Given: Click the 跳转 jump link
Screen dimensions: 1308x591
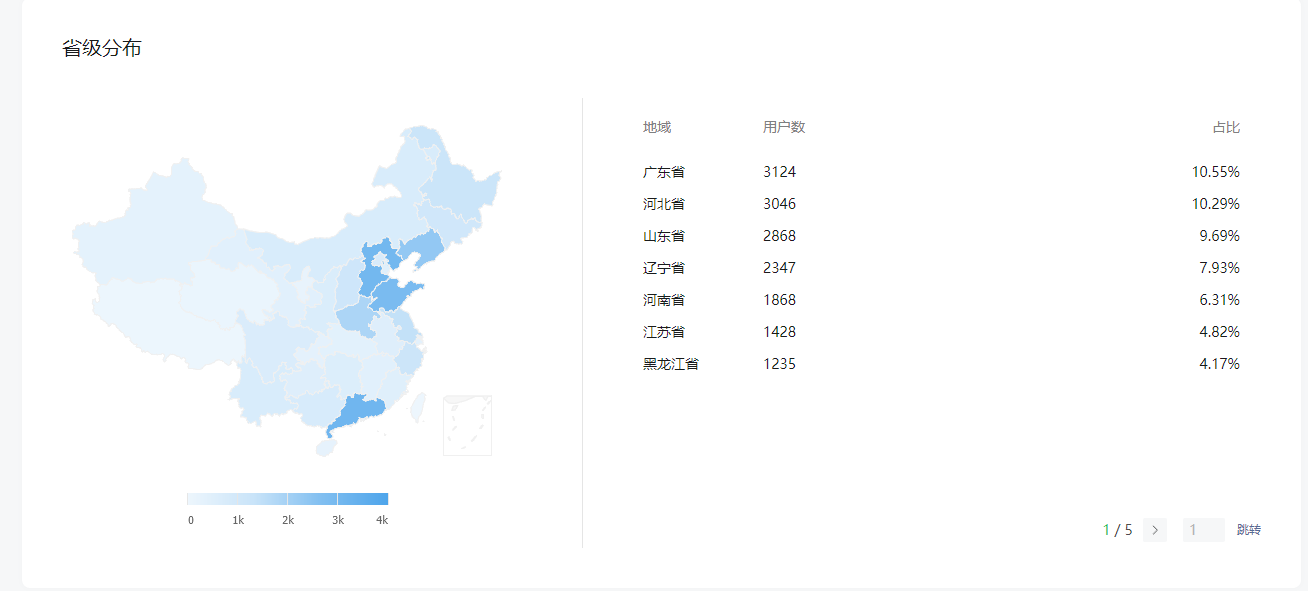Looking at the screenshot, I should click(1249, 530).
